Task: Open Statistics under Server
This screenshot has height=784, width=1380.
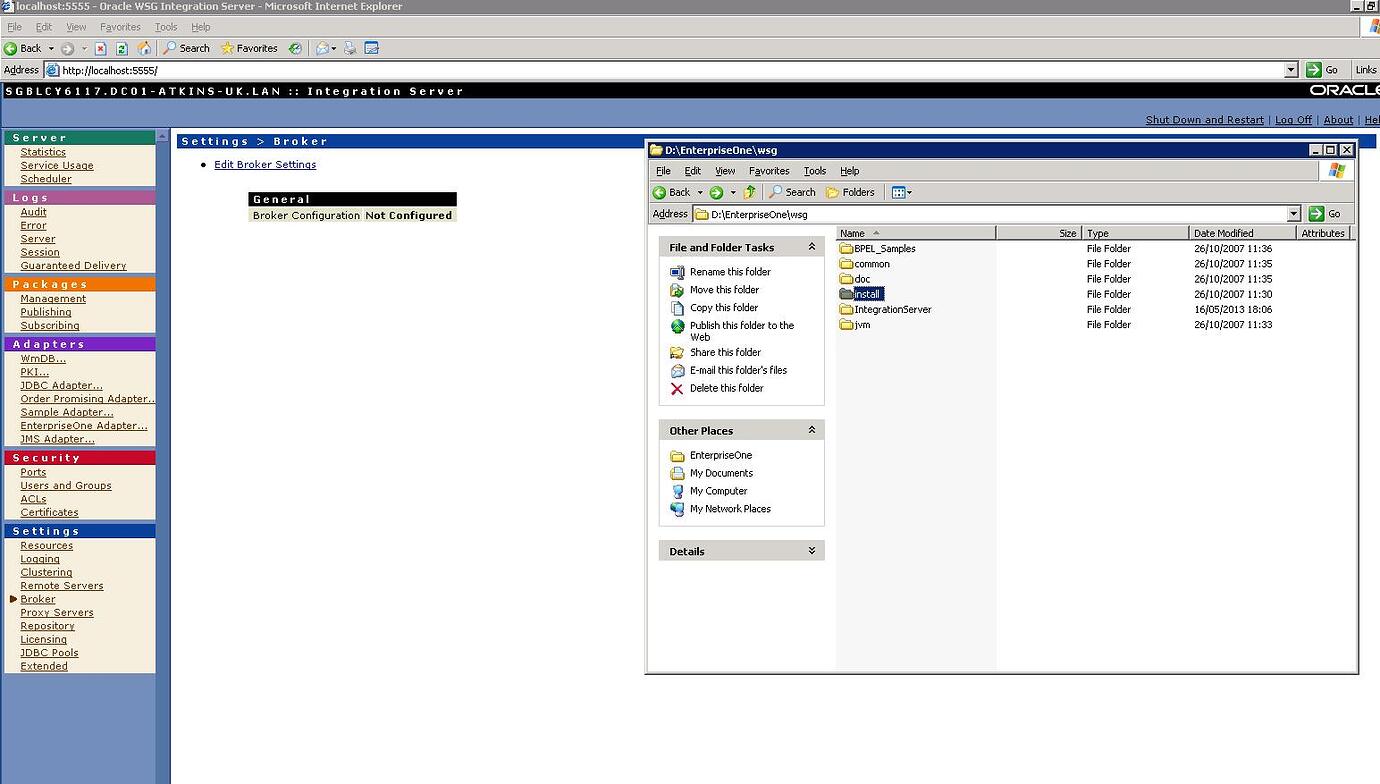Action: pos(43,152)
